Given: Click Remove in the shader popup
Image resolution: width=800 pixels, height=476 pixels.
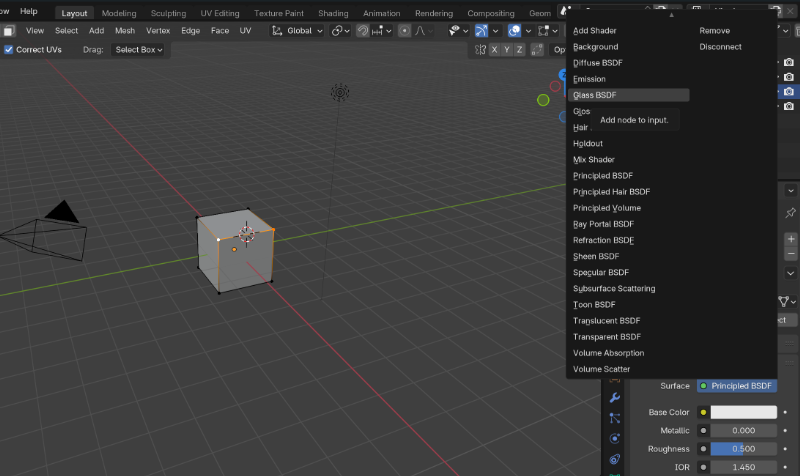Looking at the screenshot, I should click(x=714, y=31).
